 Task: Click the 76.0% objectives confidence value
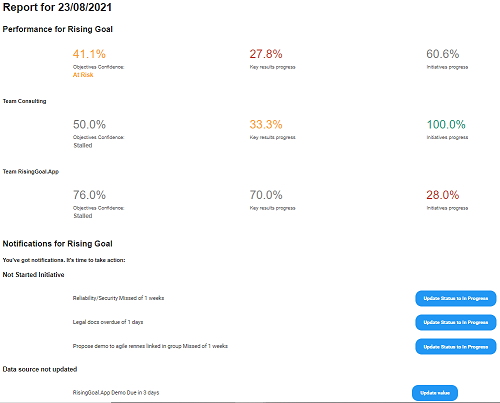[x=89, y=195]
